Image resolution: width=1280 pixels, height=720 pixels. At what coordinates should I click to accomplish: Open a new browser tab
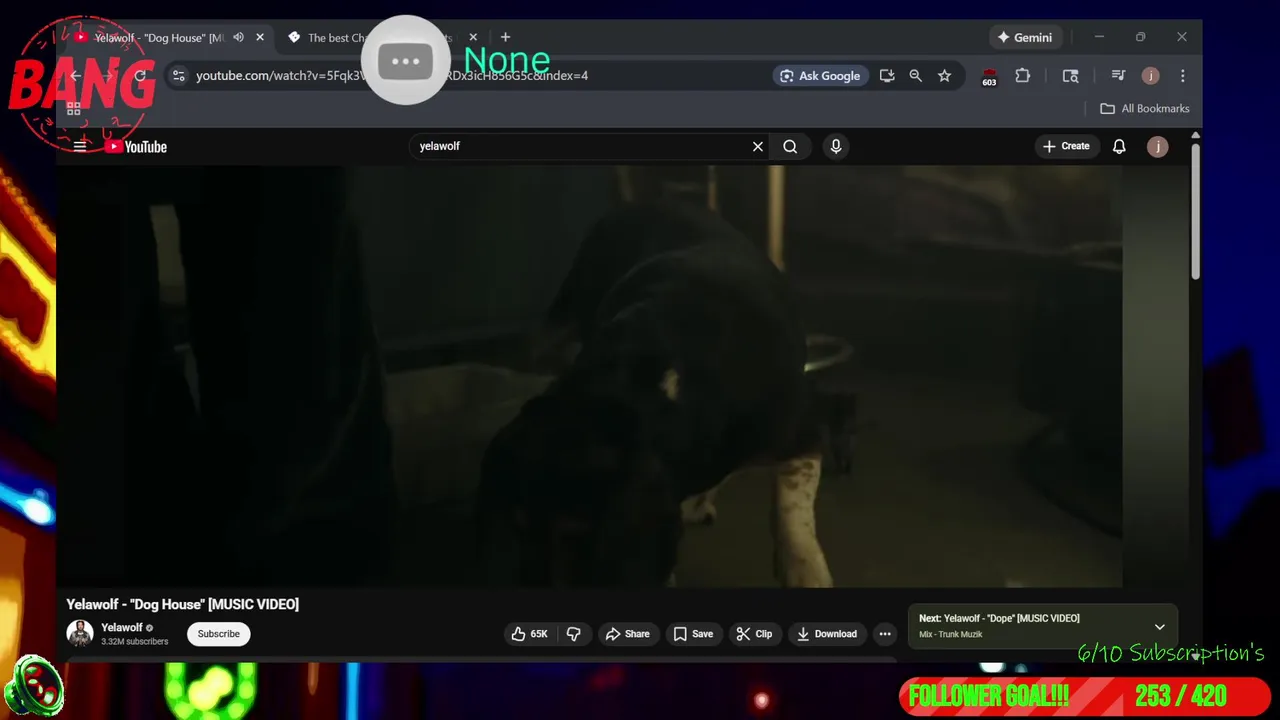coord(505,38)
